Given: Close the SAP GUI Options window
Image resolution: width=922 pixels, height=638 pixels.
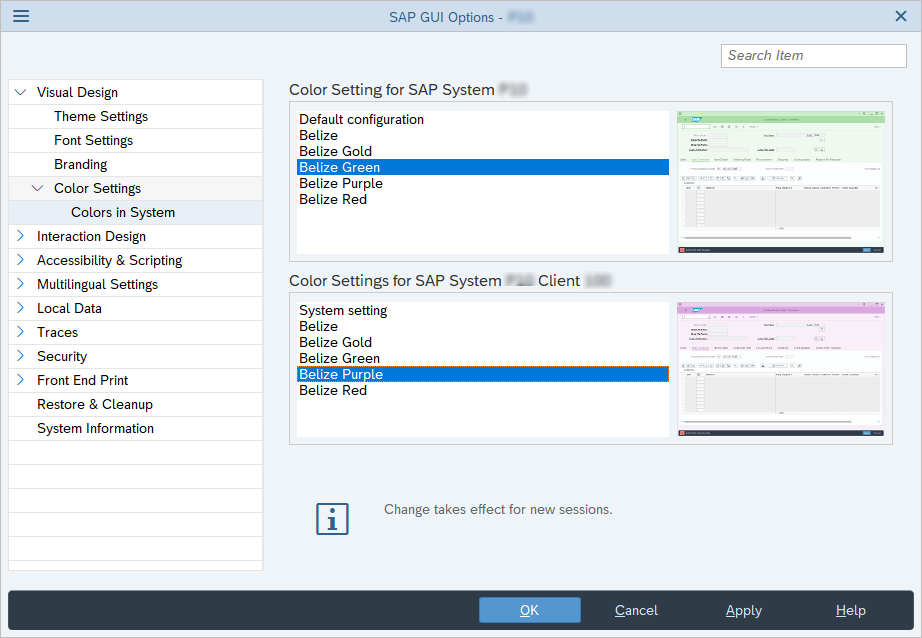Looking at the screenshot, I should 900,16.
